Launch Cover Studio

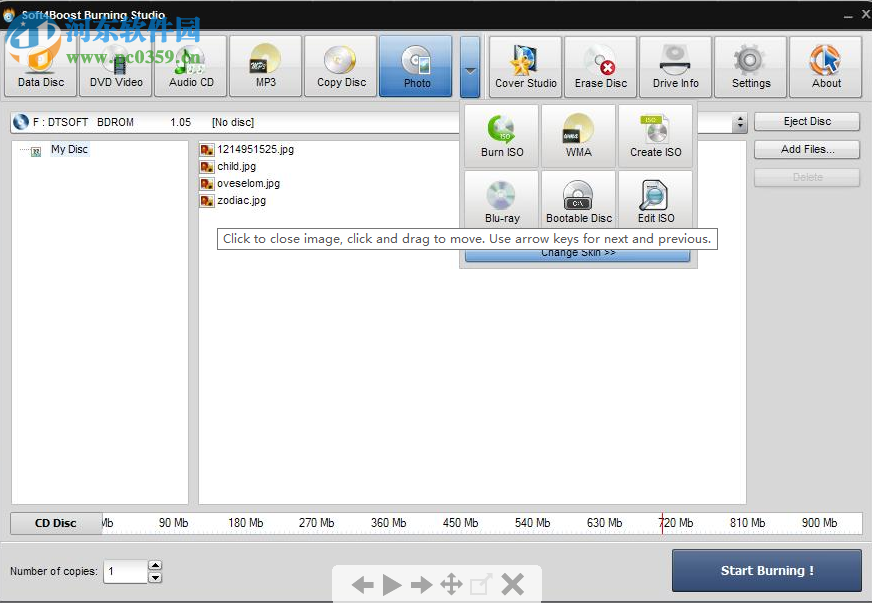(x=526, y=67)
